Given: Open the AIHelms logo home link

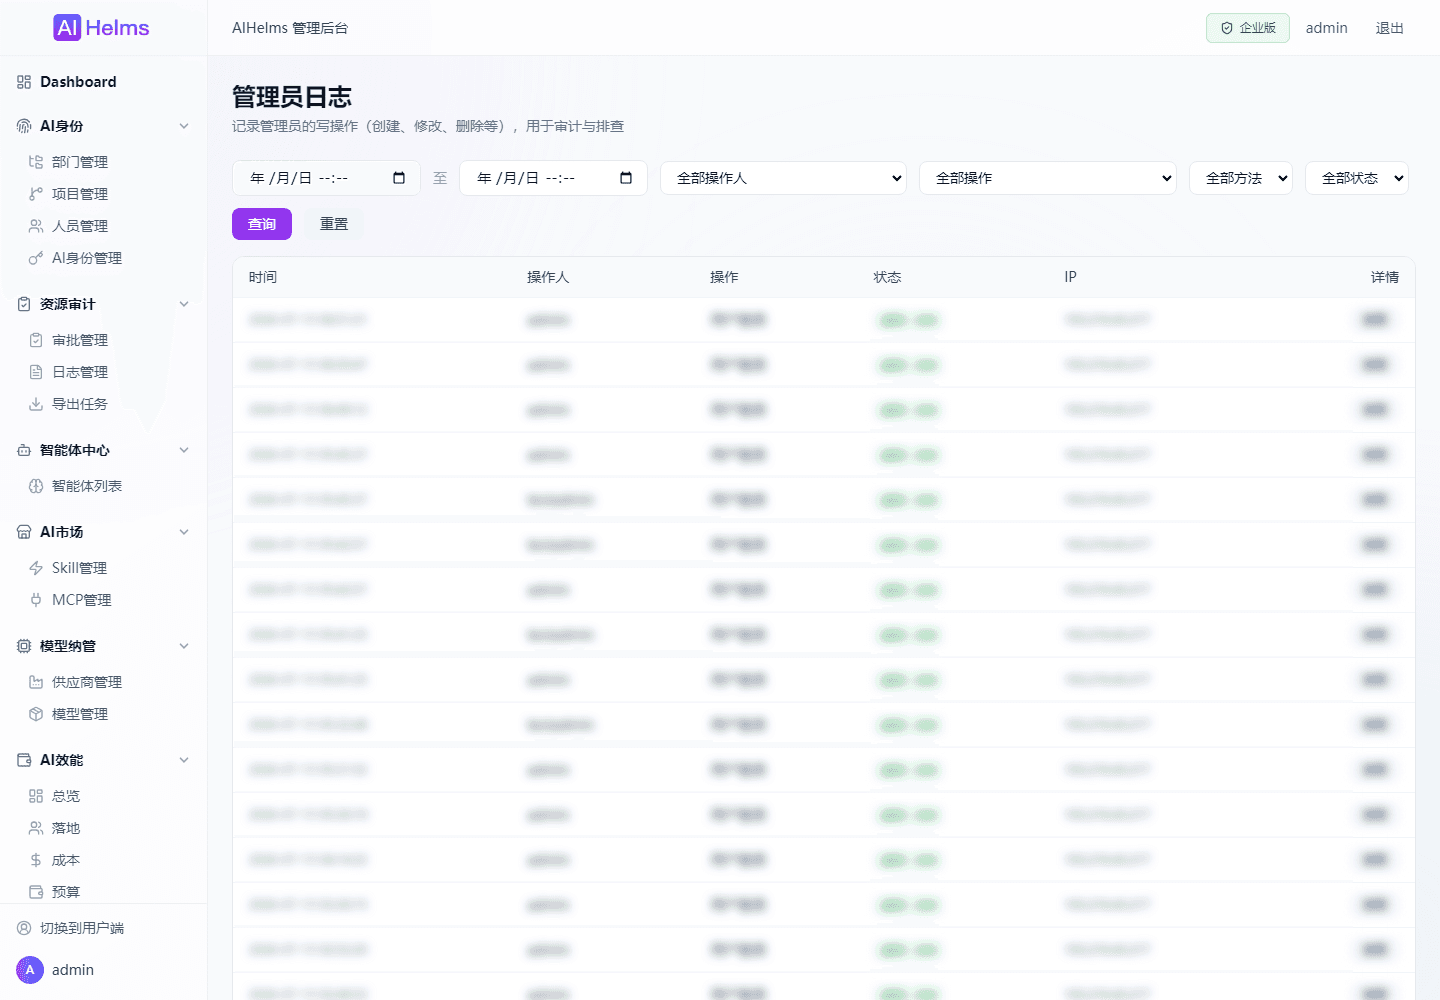Looking at the screenshot, I should pyautogui.click(x=101, y=28).
